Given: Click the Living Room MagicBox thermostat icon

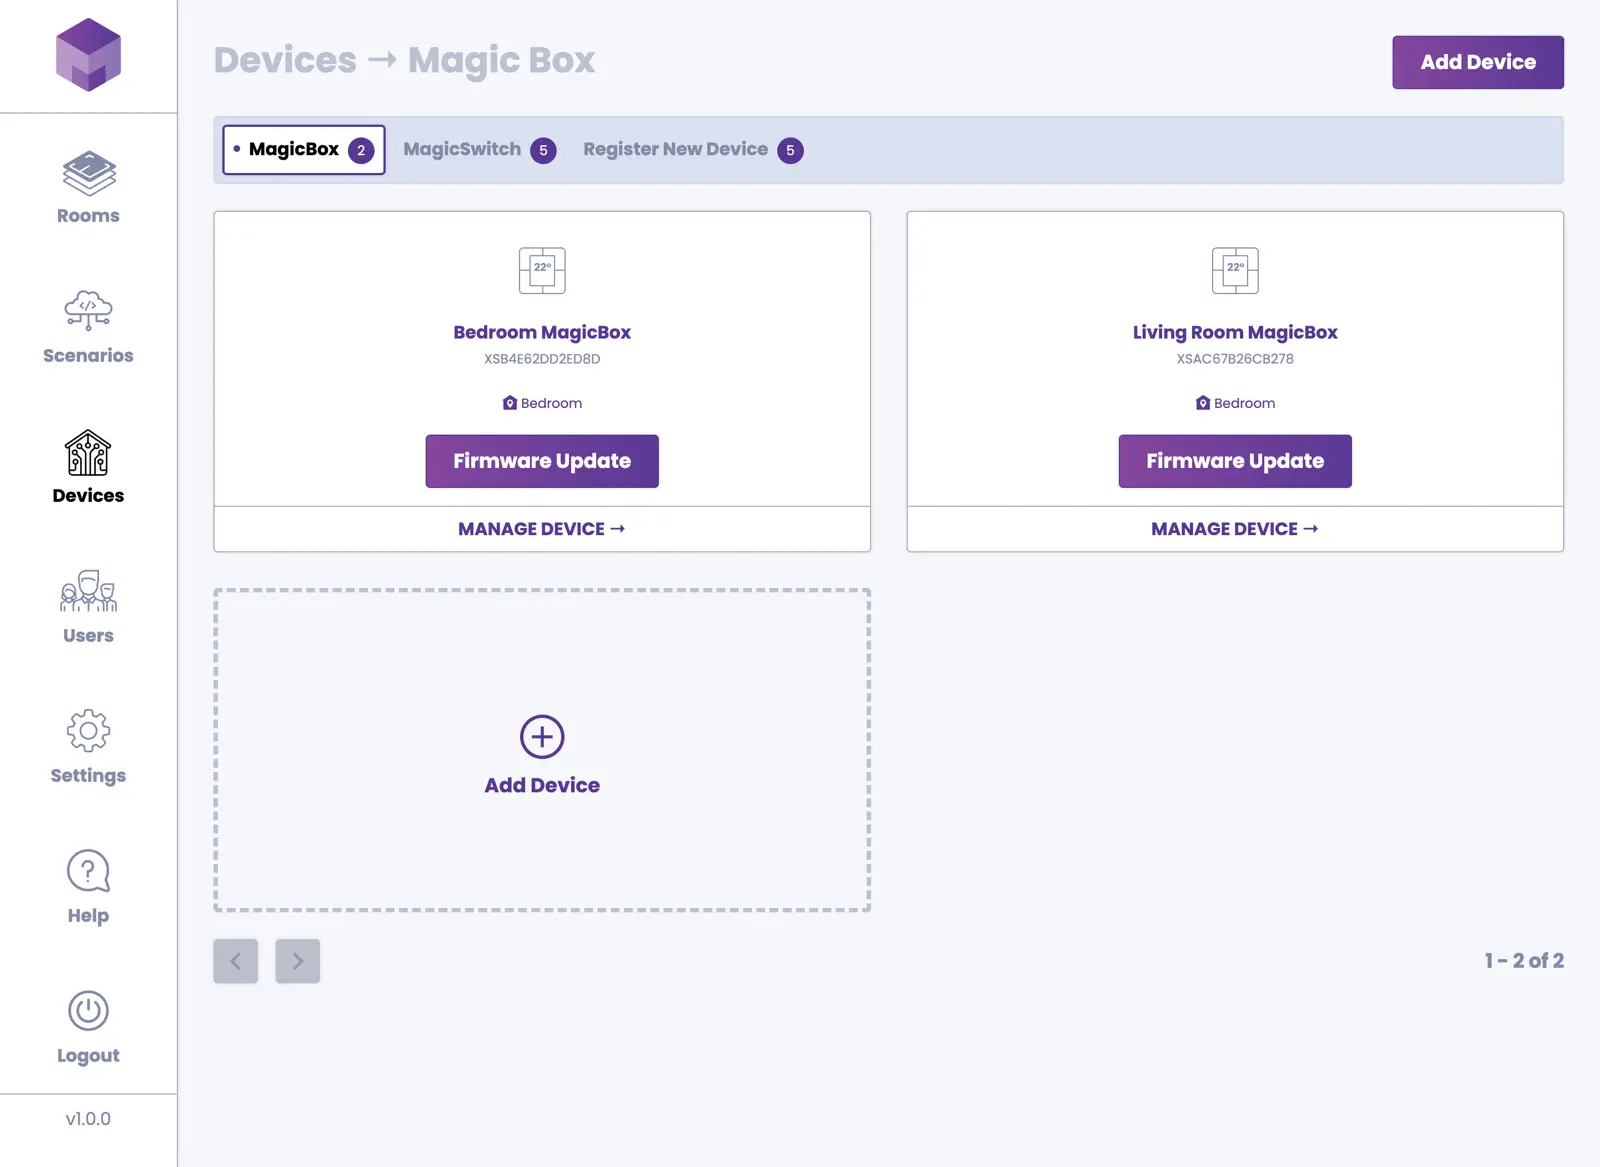Looking at the screenshot, I should pos(1235,271).
